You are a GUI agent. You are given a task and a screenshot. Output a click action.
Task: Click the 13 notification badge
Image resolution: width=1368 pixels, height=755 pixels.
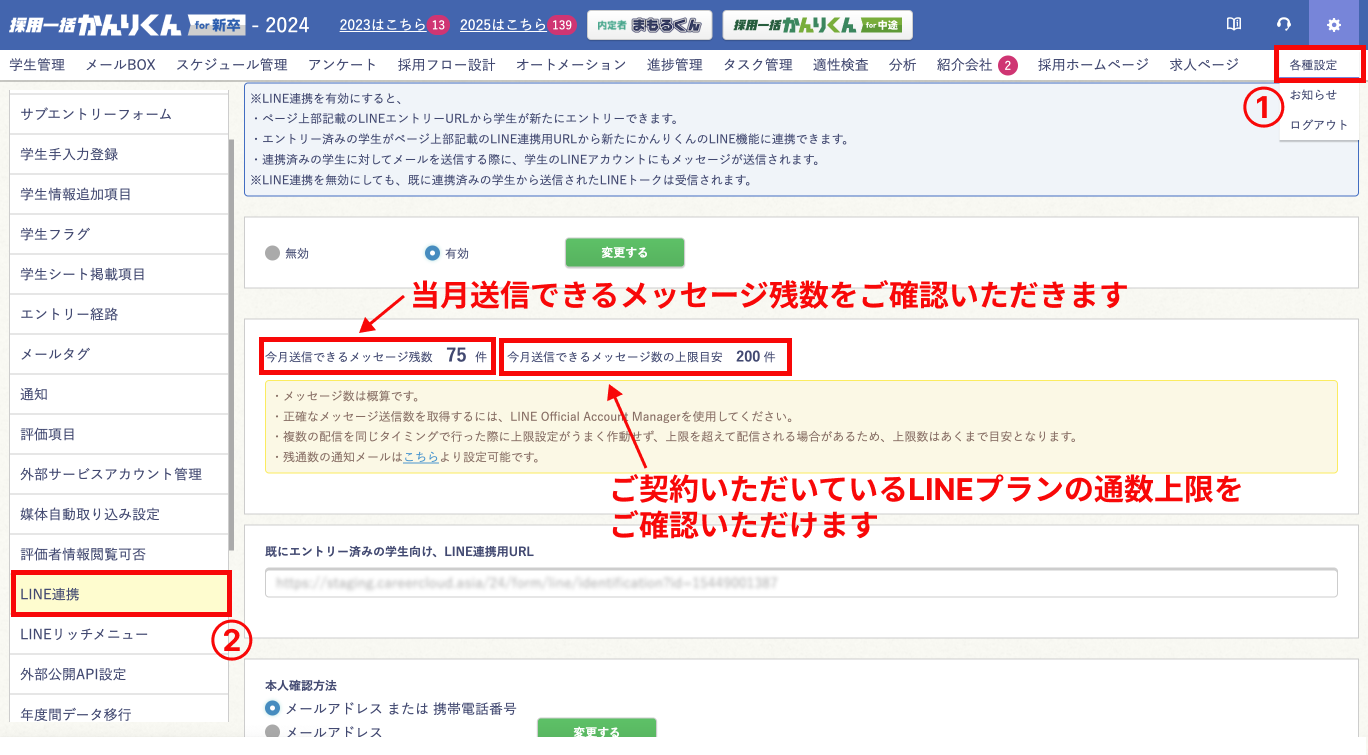[x=438, y=25]
